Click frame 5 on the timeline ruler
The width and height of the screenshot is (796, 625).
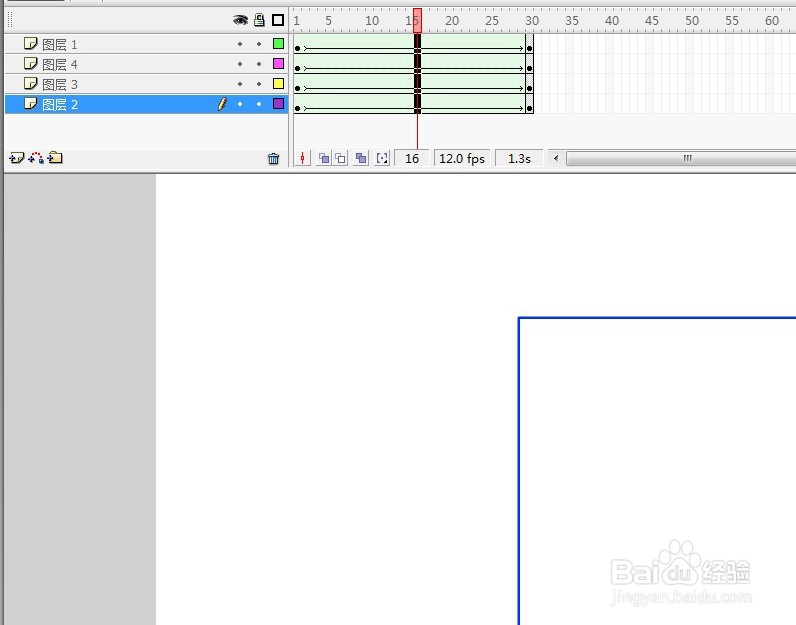pos(328,20)
